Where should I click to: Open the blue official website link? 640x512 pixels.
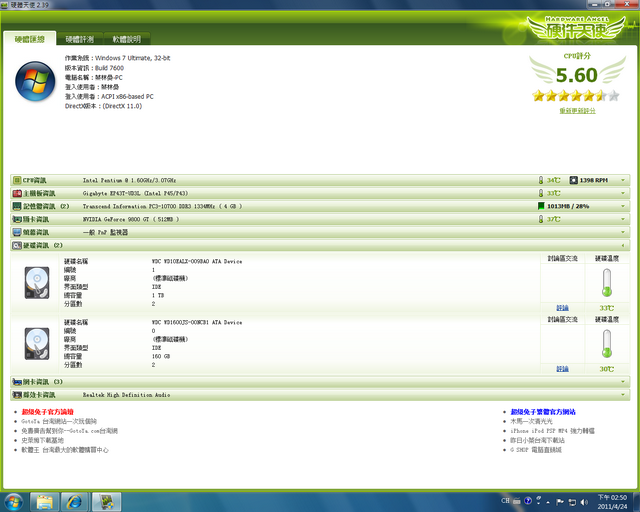pyautogui.click(x=543, y=412)
